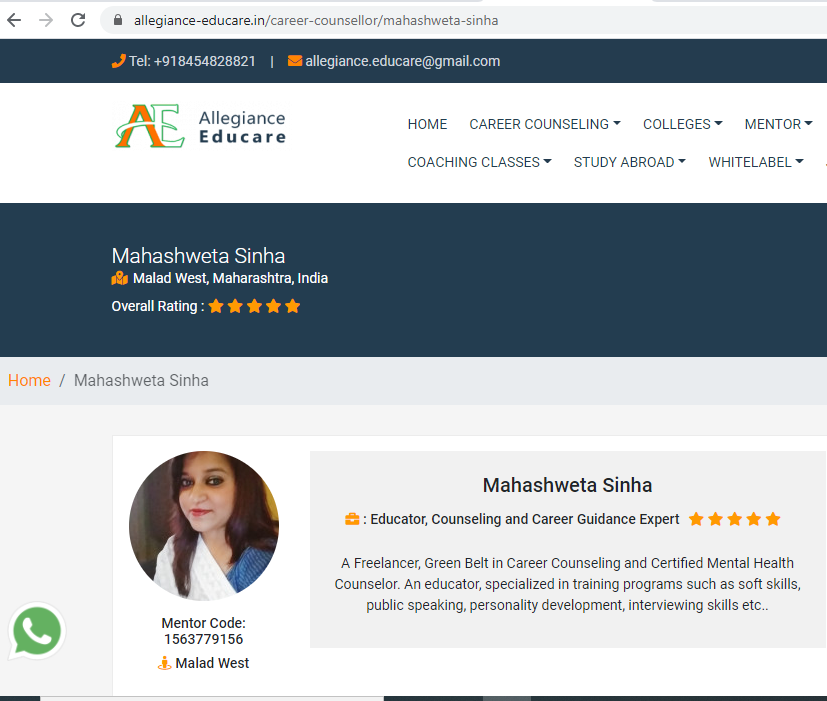Go to the Home menu item
The width and height of the screenshot is (827, 701).
pos(427,124)
